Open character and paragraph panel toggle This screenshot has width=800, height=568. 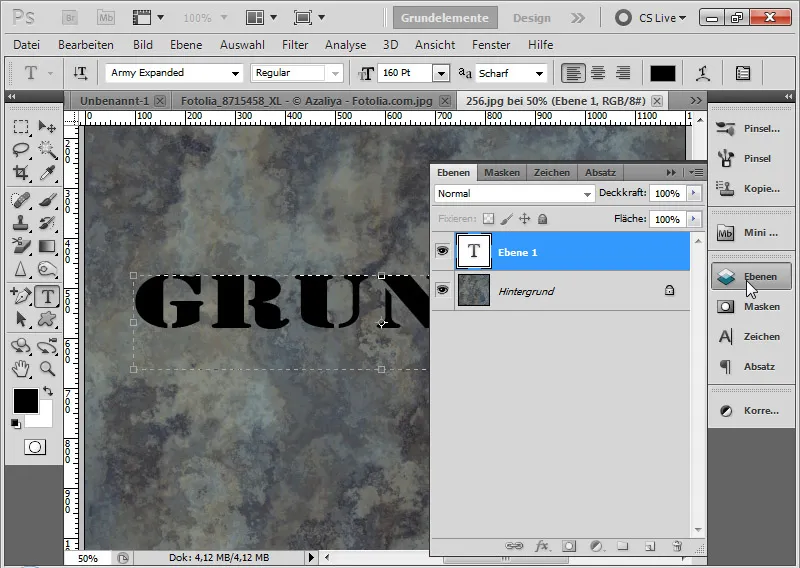pyautogui.click(x=742, y=73)
